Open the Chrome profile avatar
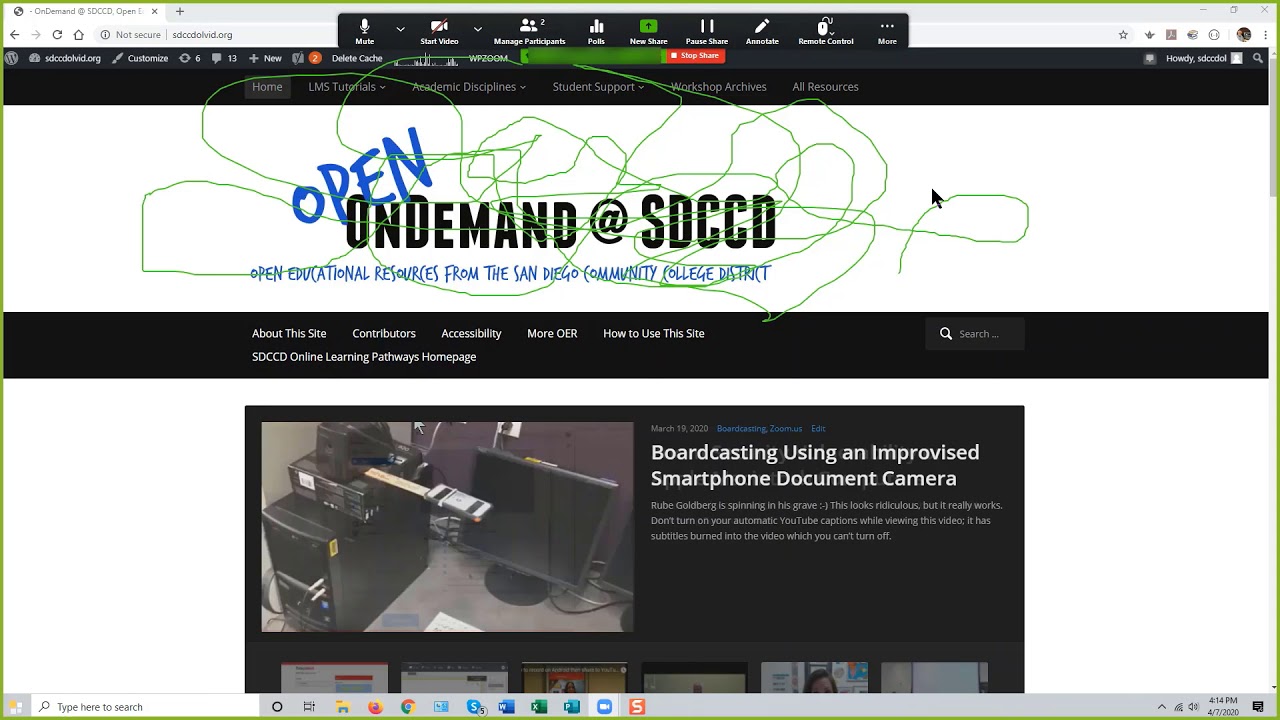The height and width of the screenshot is (720, 1280). click(1244, 34)
